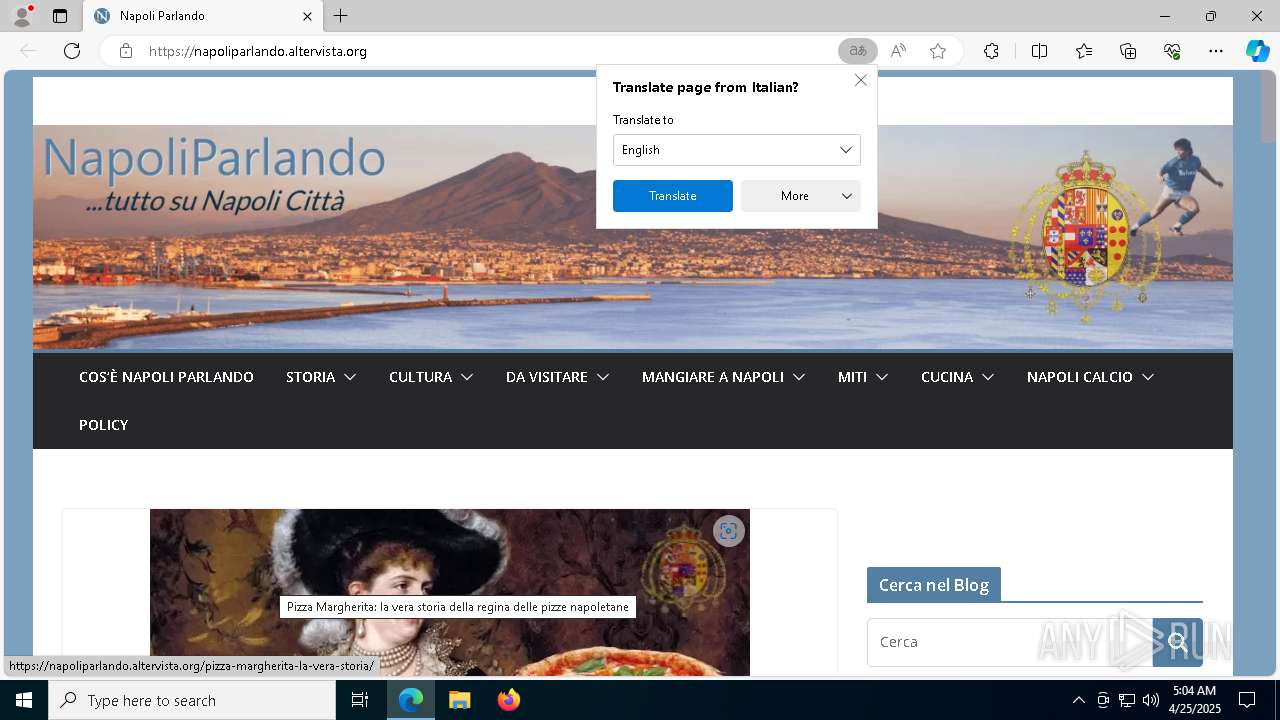
Task: Open Task View on taskbar
Action: pos(360,700)
